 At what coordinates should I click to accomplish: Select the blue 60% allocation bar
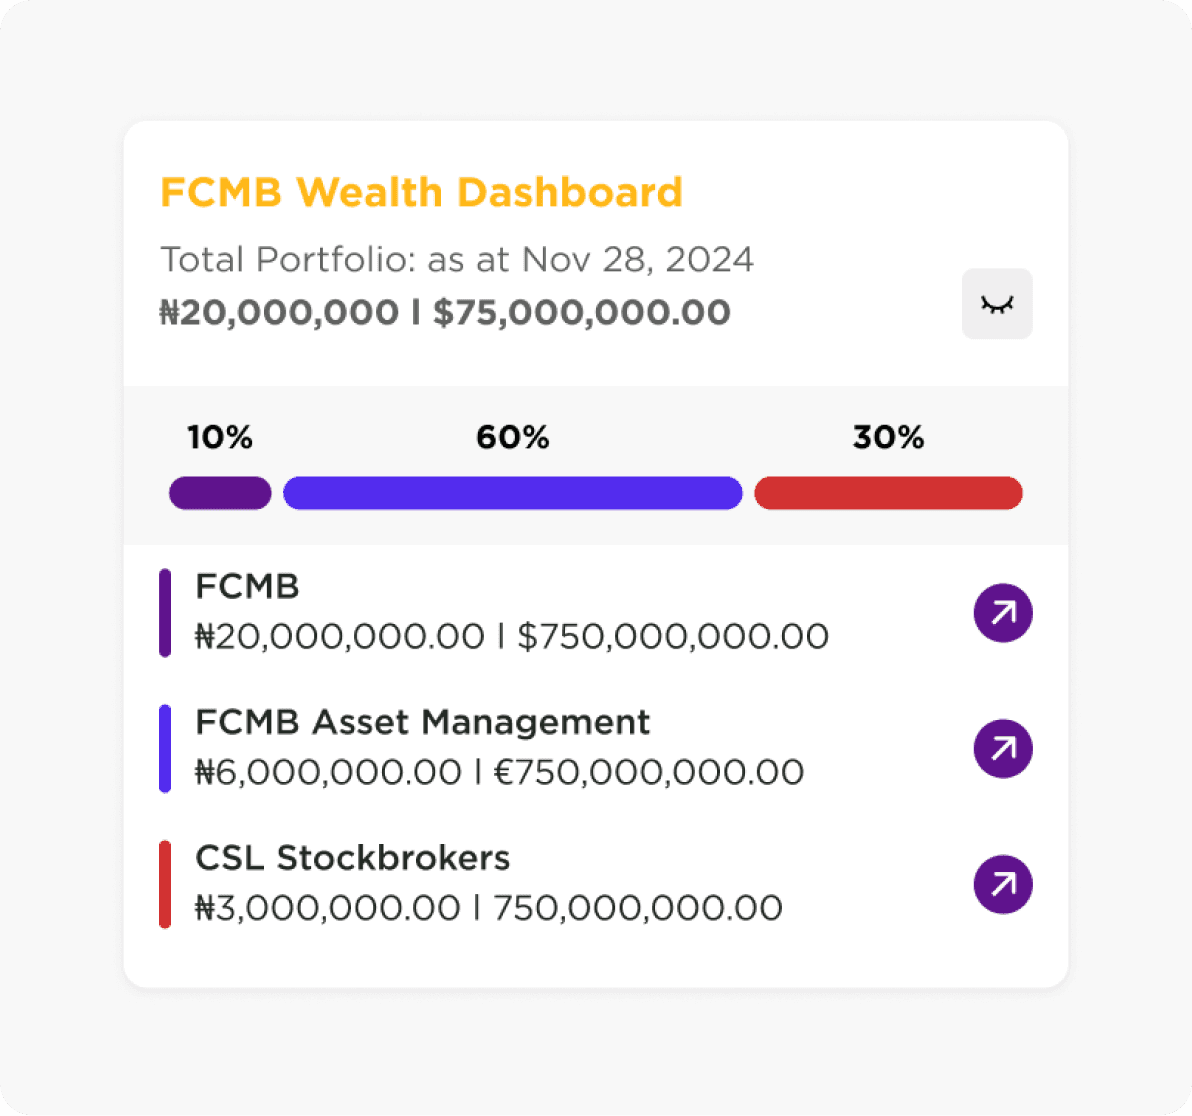click(512, 493)
